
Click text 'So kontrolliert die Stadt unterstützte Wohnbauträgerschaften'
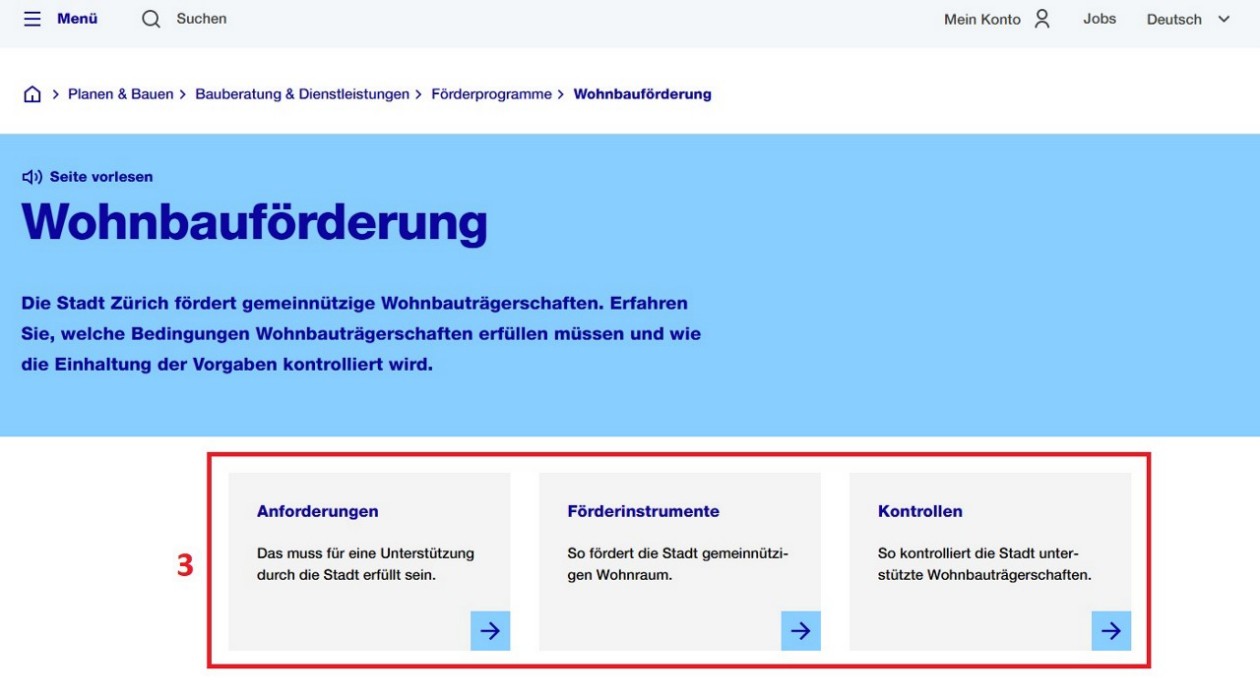[x=984, y=564]
